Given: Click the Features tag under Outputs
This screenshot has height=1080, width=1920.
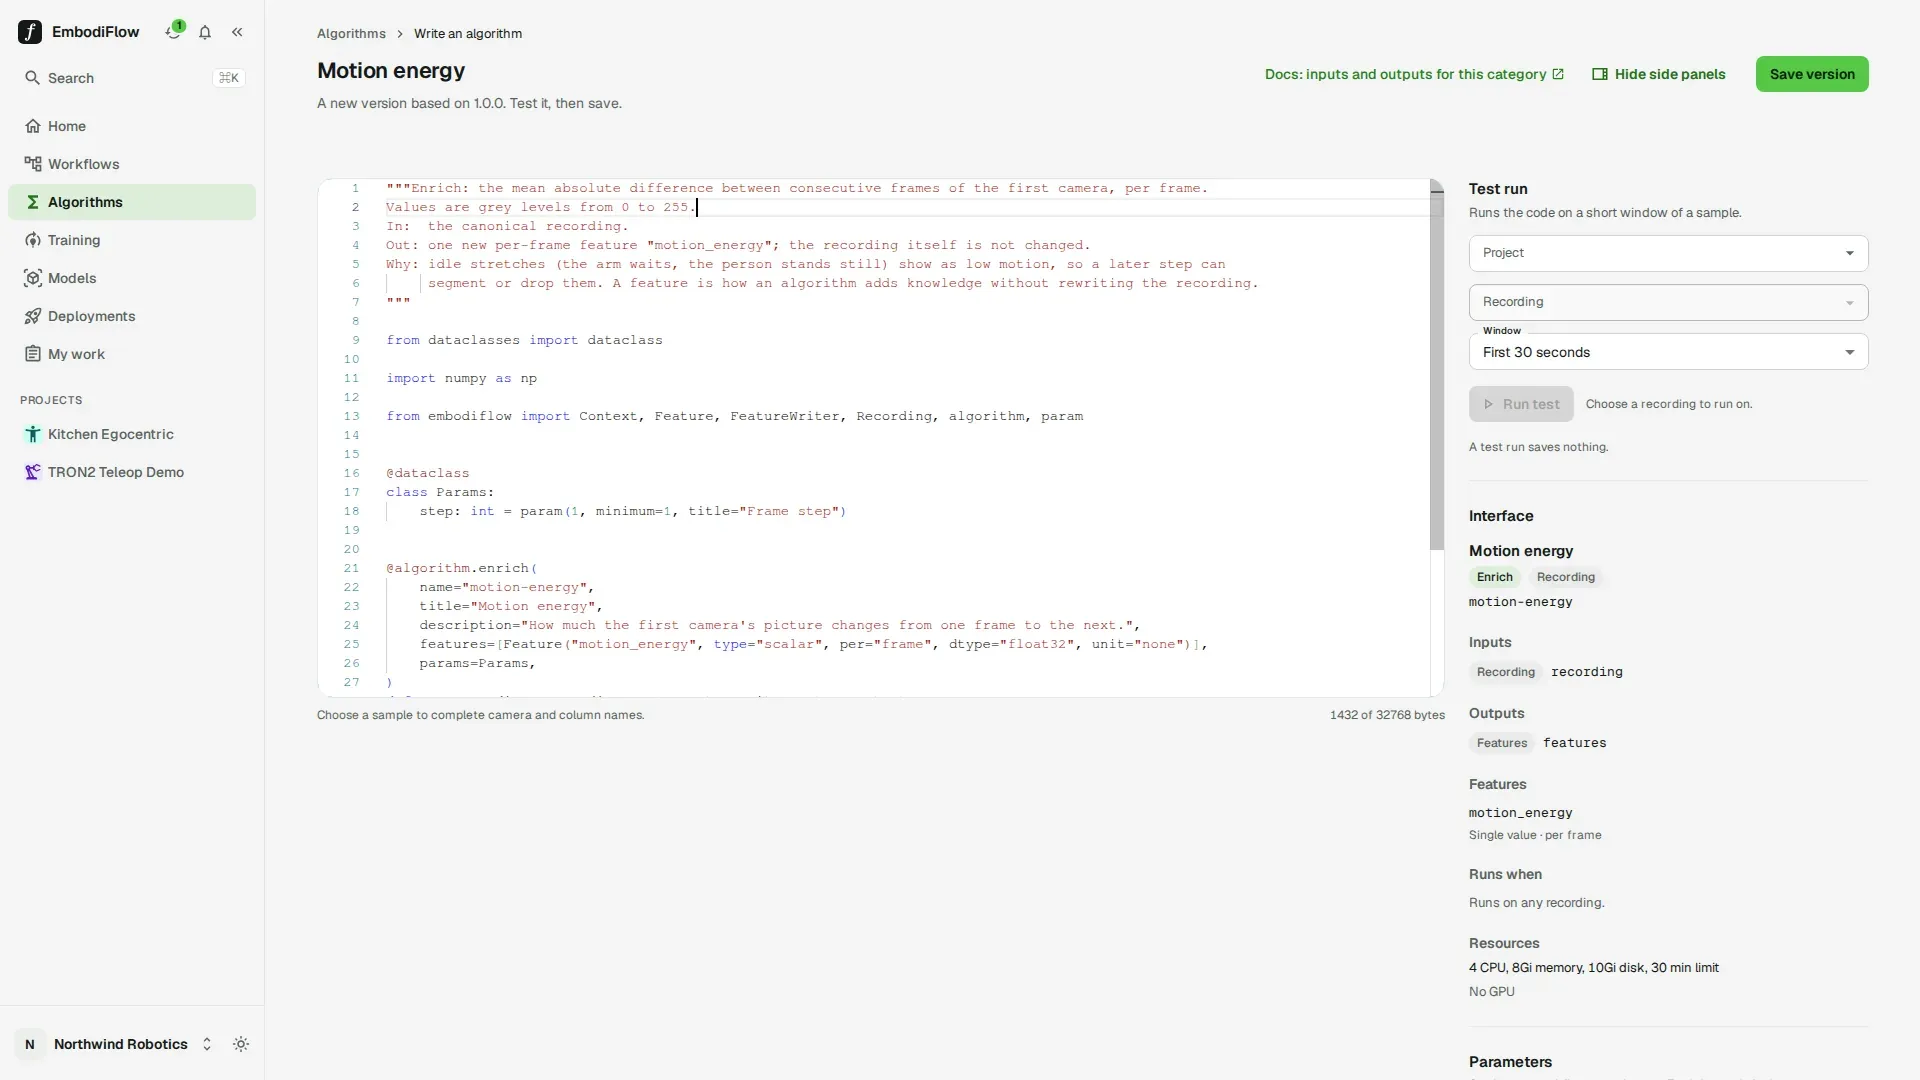Looking at the screenshot, I should (x=1502, y=743).
